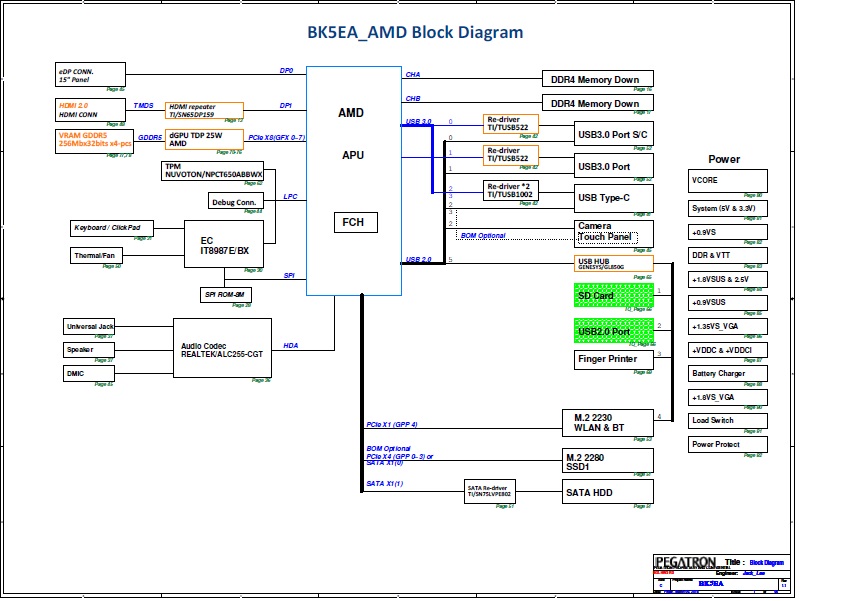Click the Camera label
Viewport: 851px width, 601px height.
pyautogui.click(x=595, y=226)
